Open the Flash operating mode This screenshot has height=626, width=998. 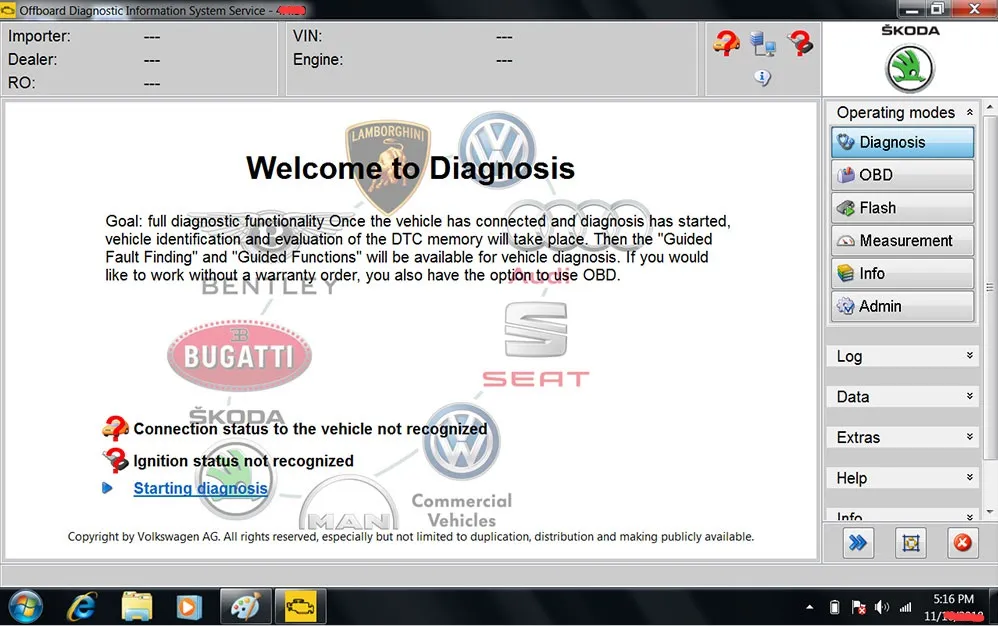(901, 207)
